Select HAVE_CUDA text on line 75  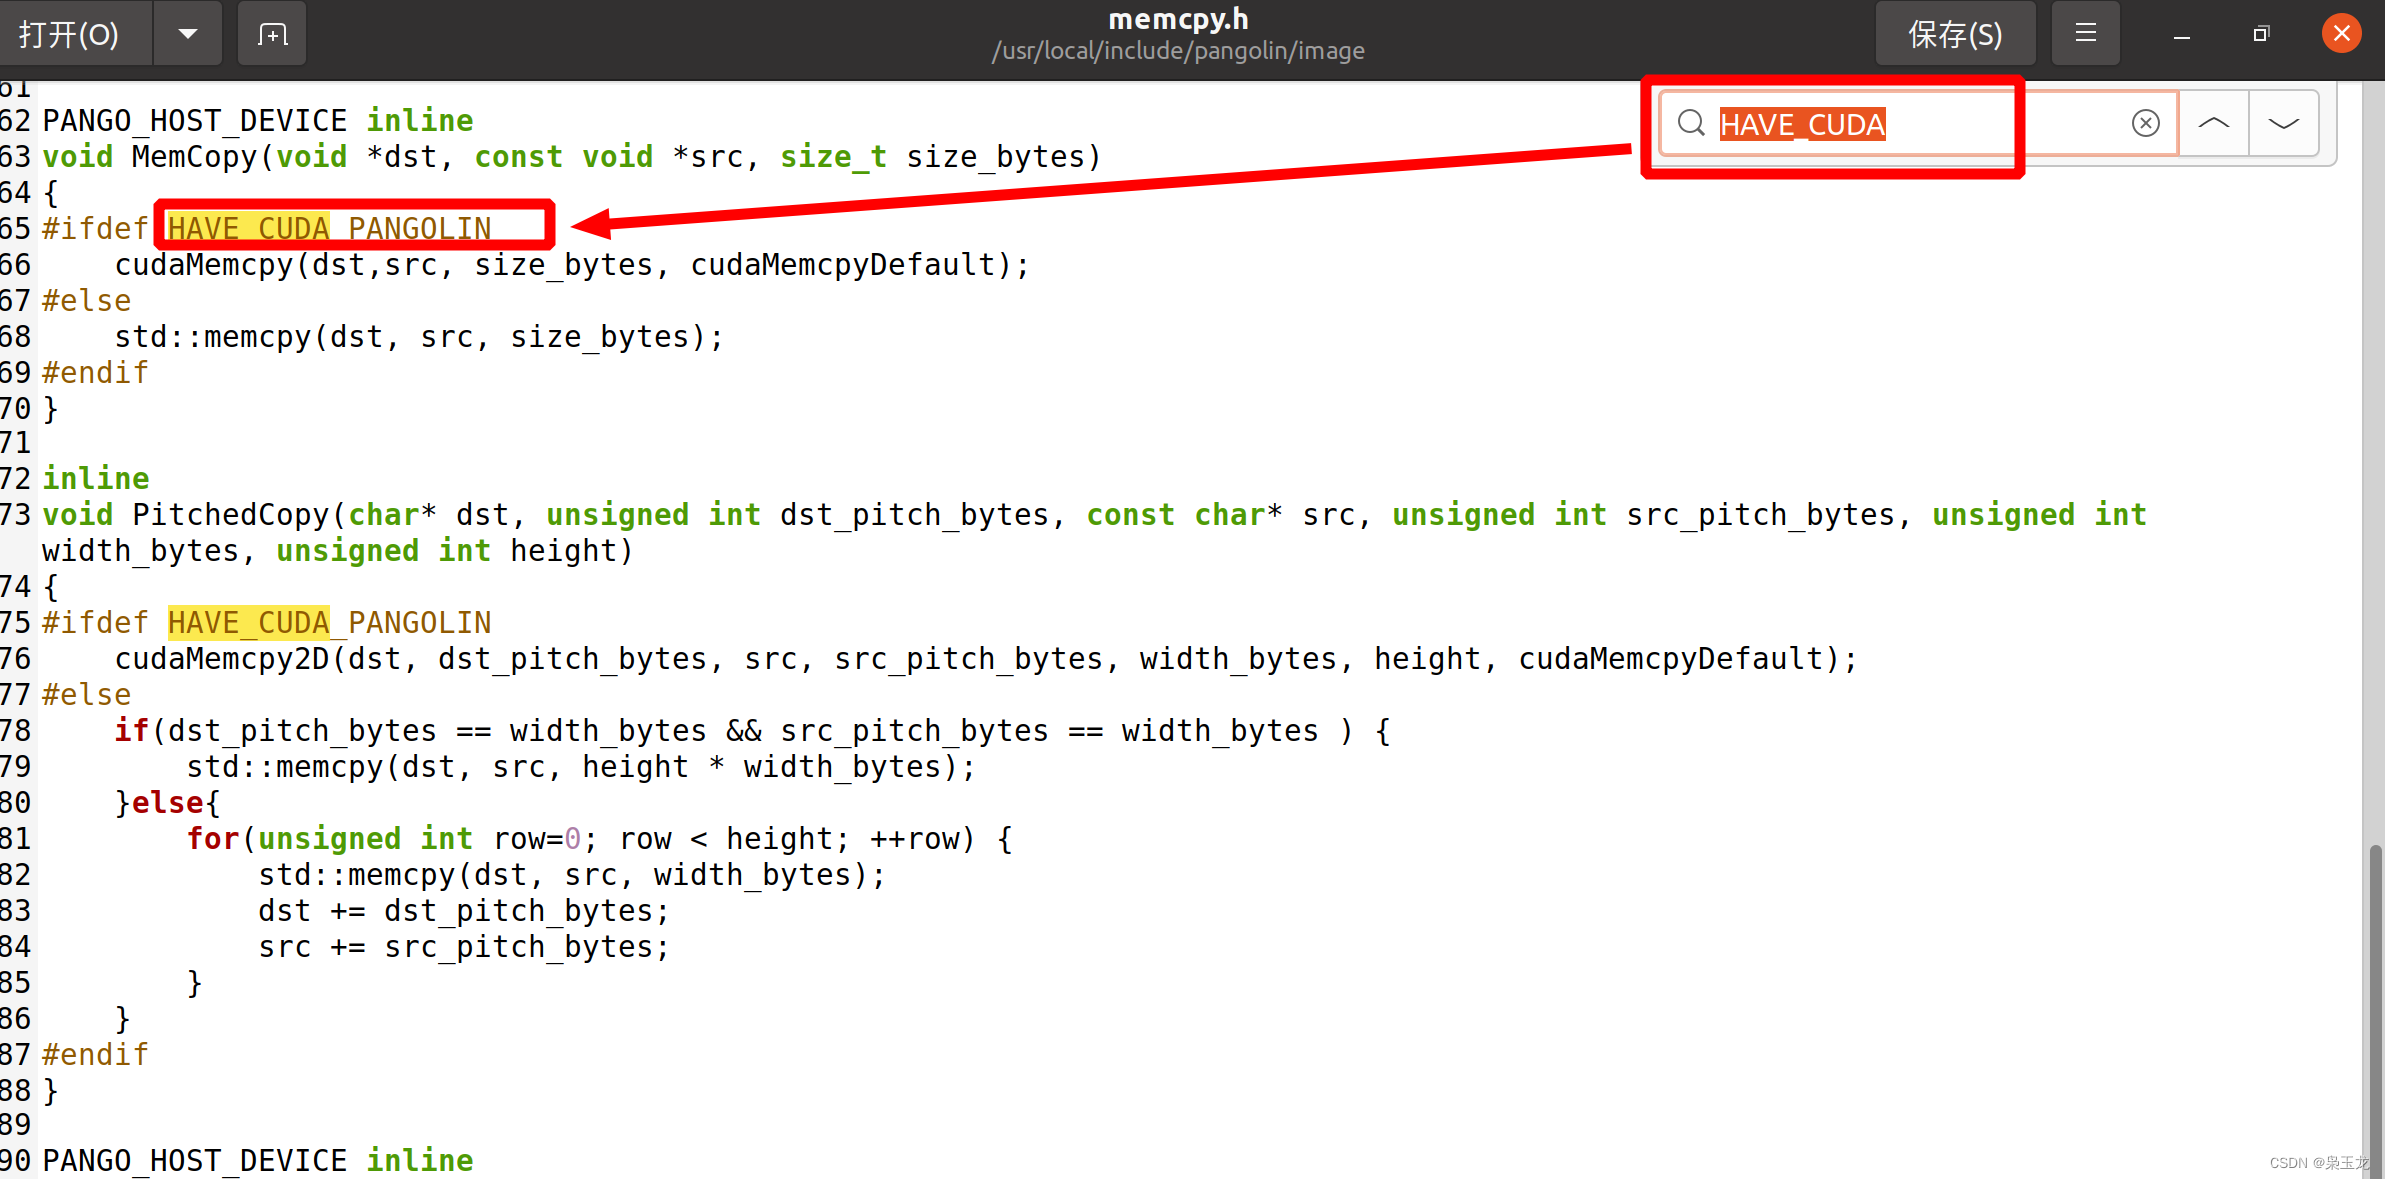(246, 621)
